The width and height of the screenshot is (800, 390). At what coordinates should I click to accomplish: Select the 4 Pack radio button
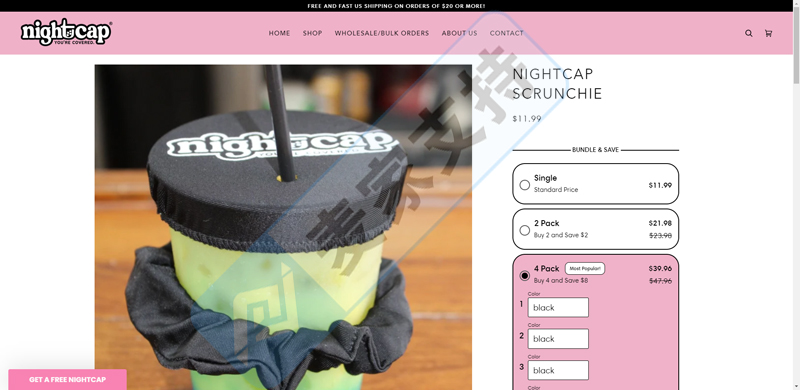pyautogui.click(x=524, y=276)
